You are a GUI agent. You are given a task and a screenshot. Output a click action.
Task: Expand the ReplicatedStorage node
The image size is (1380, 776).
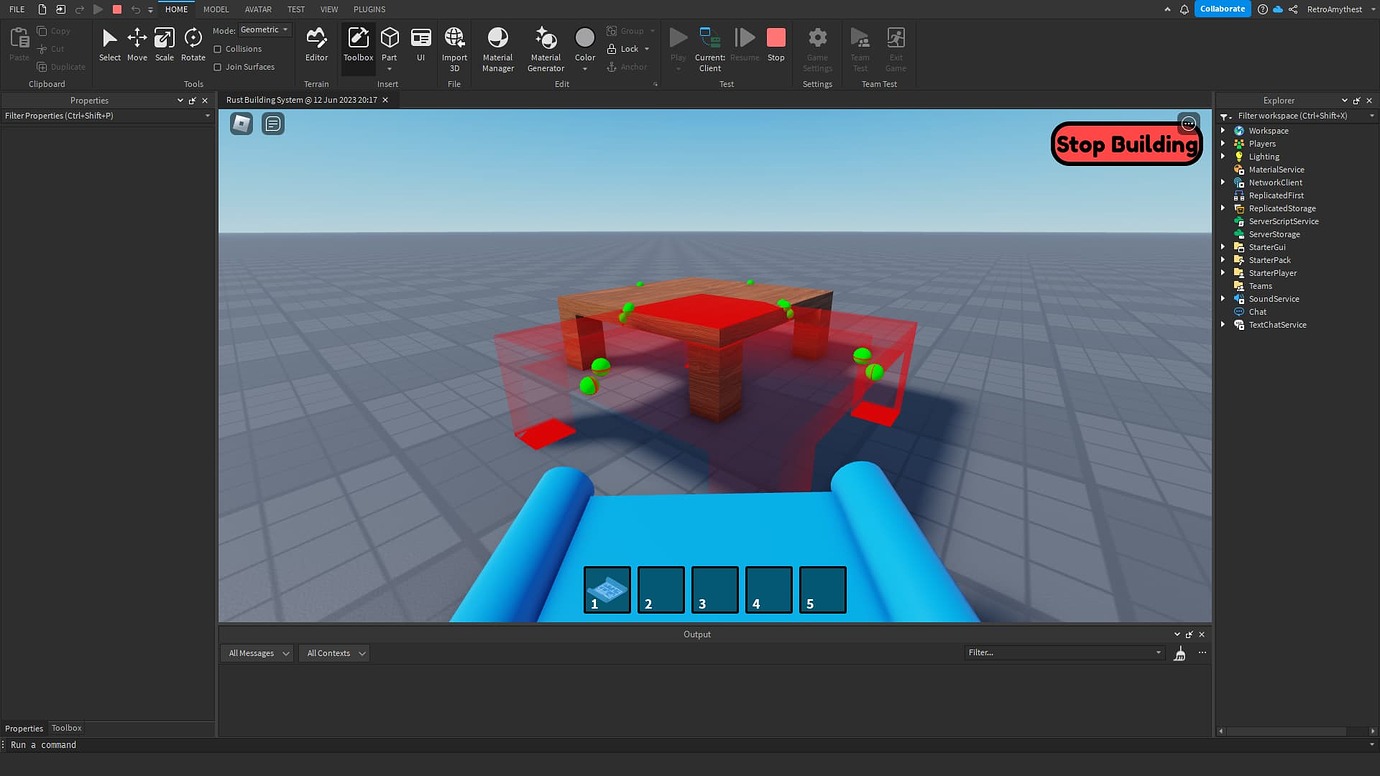click(x=1223, y=209)
